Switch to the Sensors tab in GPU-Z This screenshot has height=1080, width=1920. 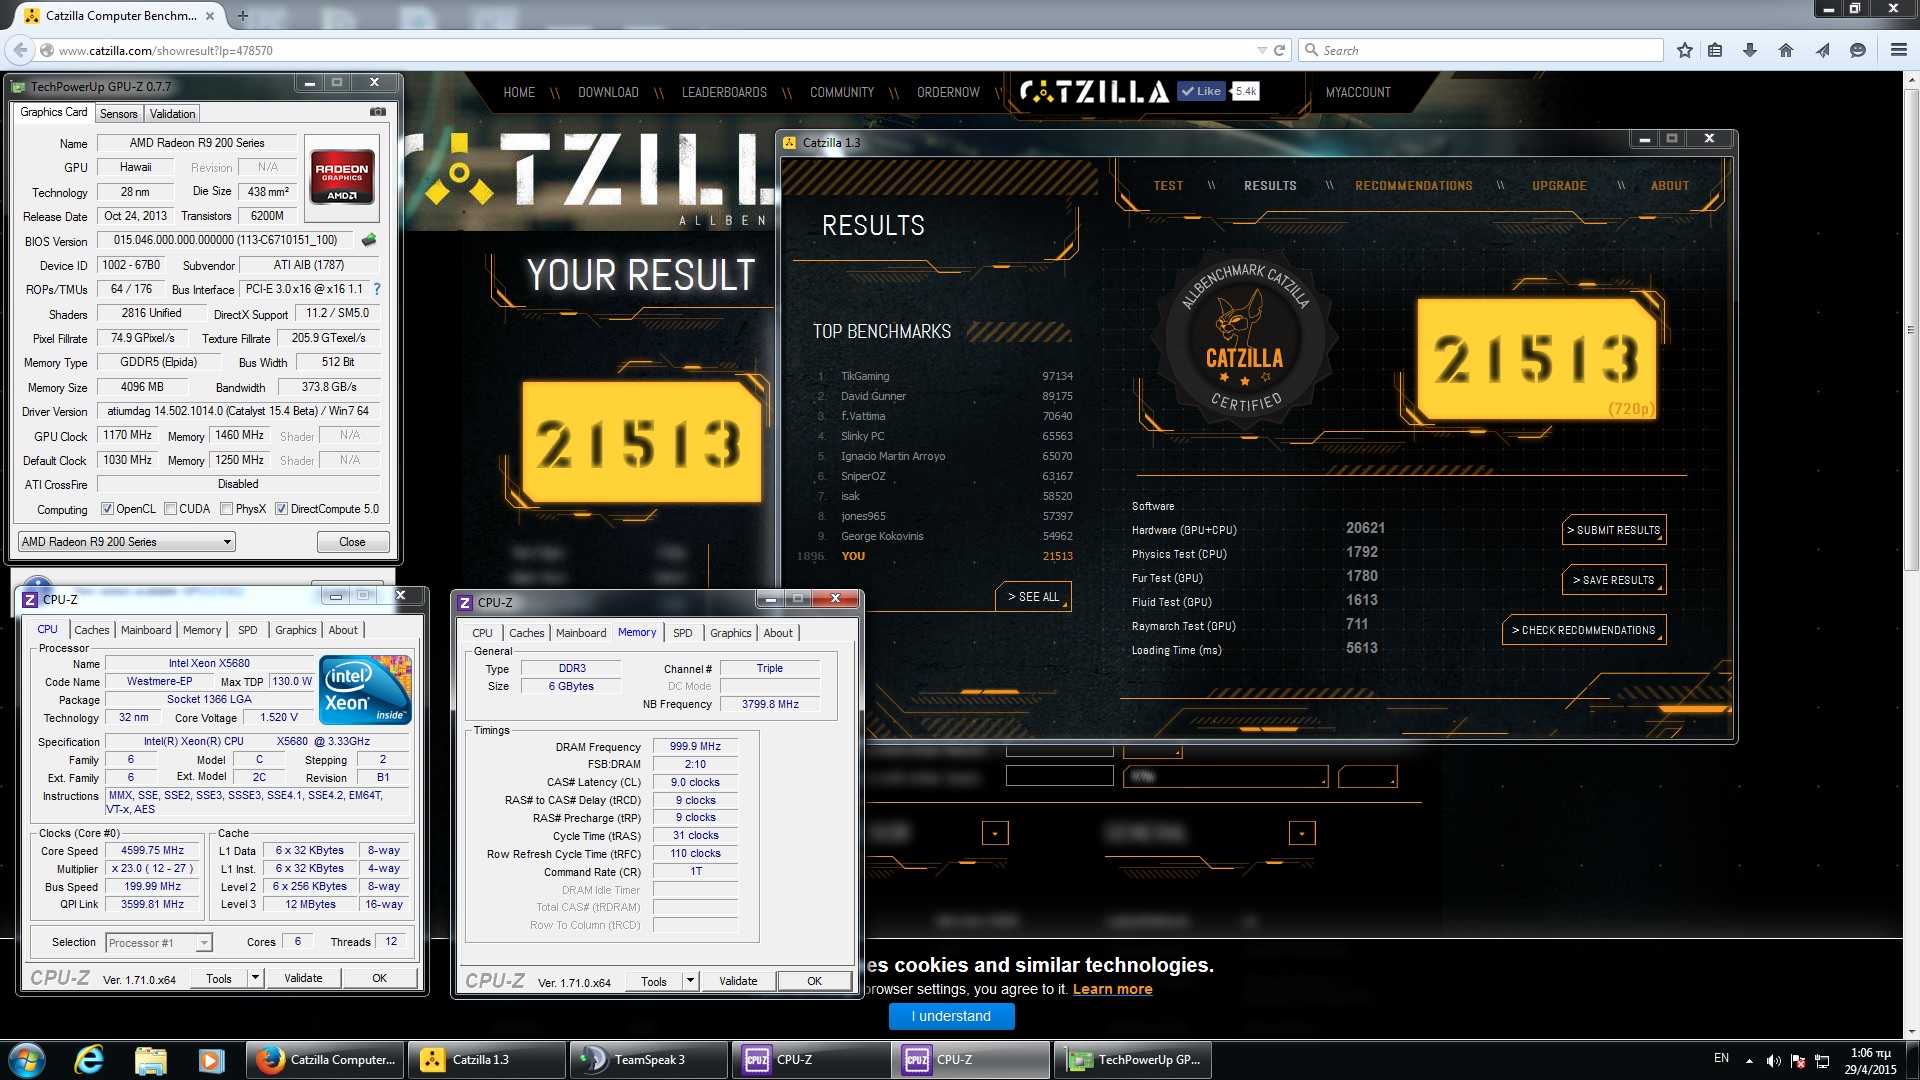tap(118, 114)
